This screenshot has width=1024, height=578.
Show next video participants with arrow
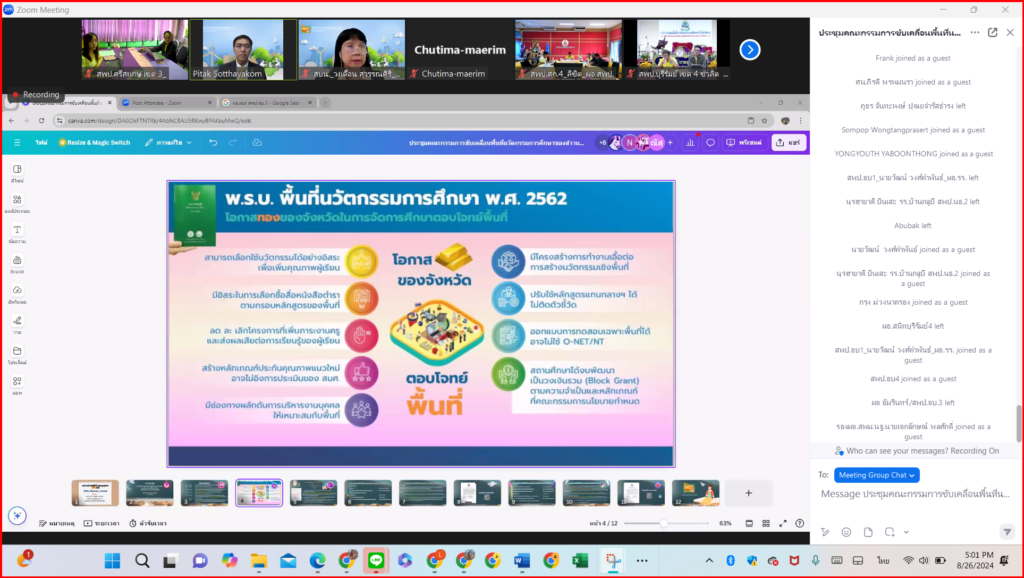point(750,49)
